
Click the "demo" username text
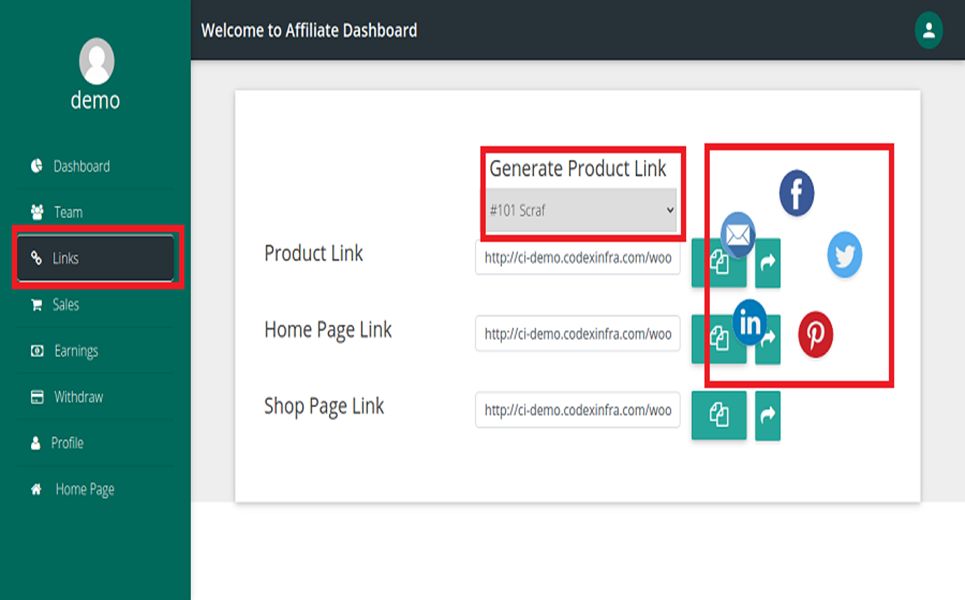click(x=95, y=100)
